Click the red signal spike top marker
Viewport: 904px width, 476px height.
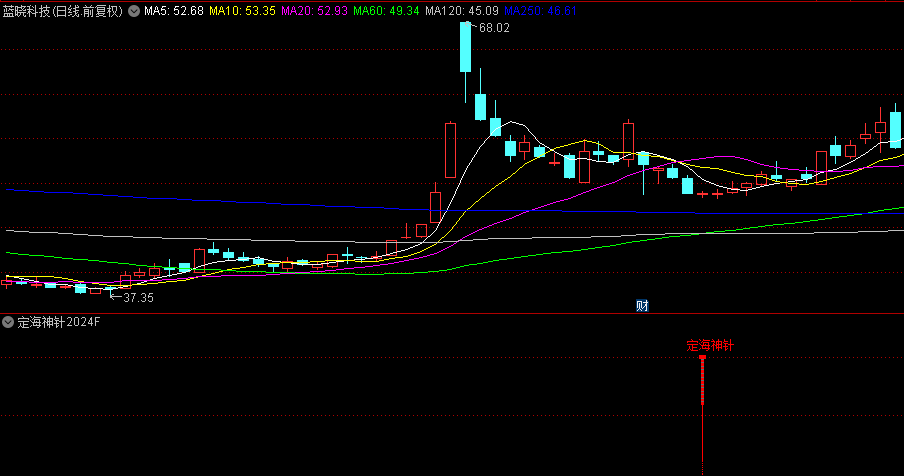(702, 358)
